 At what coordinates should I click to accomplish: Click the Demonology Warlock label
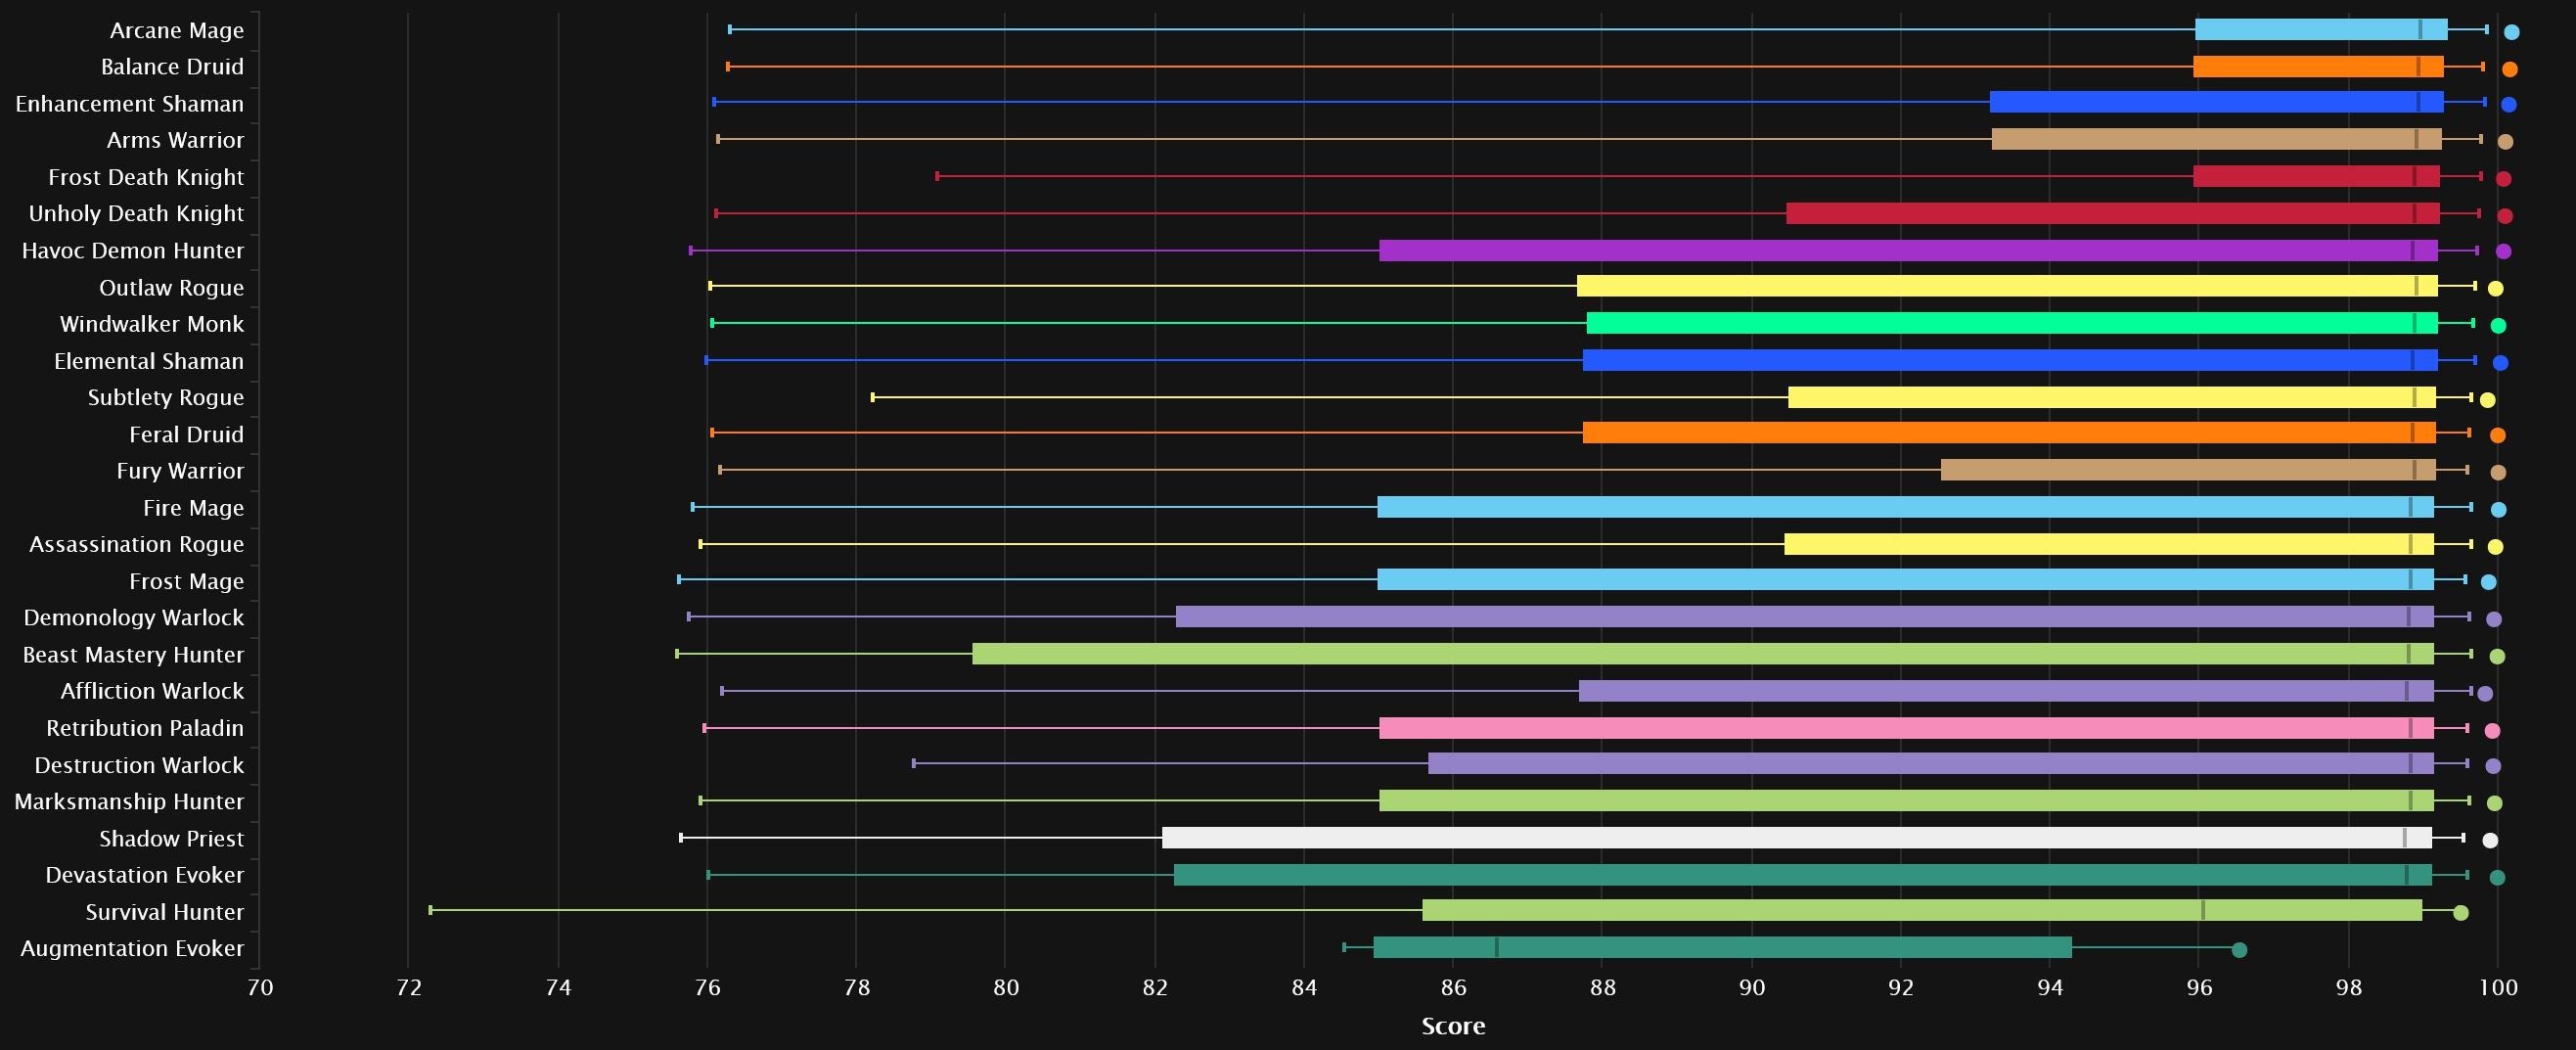(x=134, y=618)
